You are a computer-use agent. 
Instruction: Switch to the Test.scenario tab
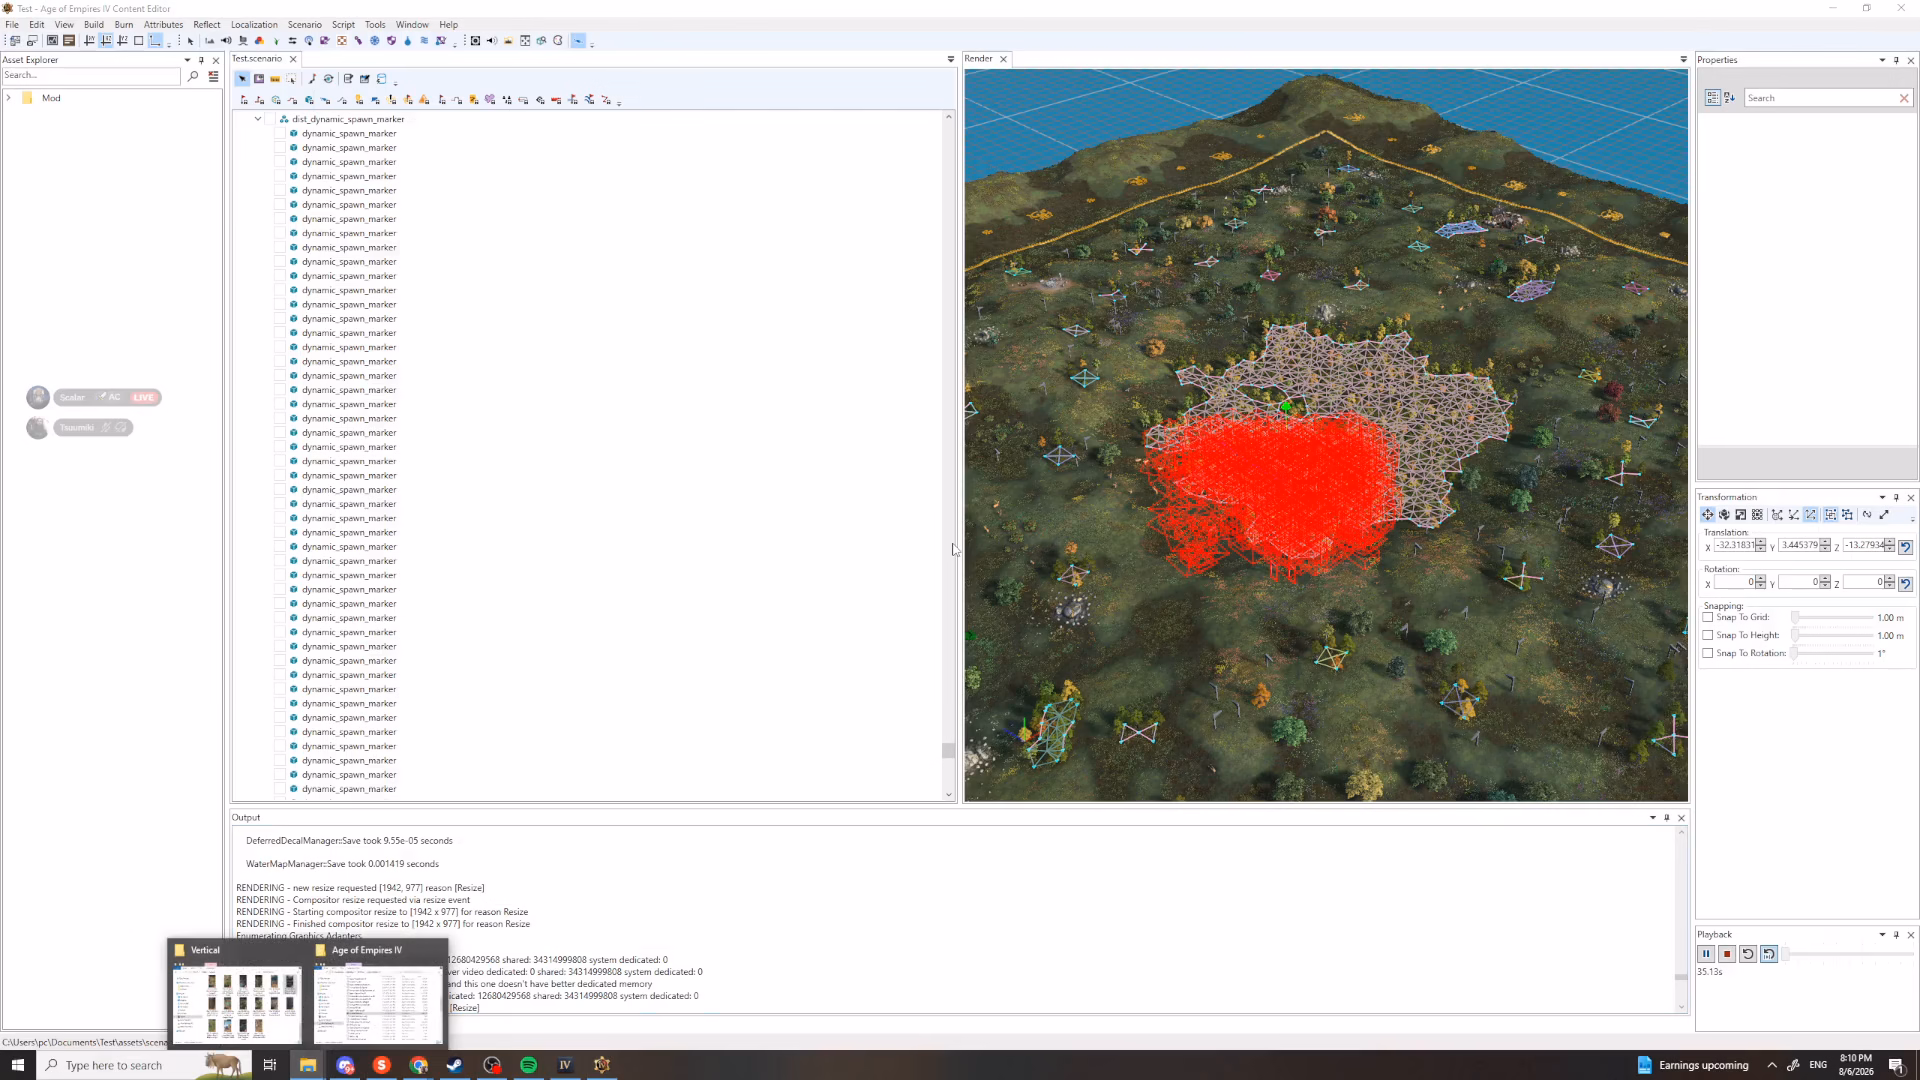[257, 59]
